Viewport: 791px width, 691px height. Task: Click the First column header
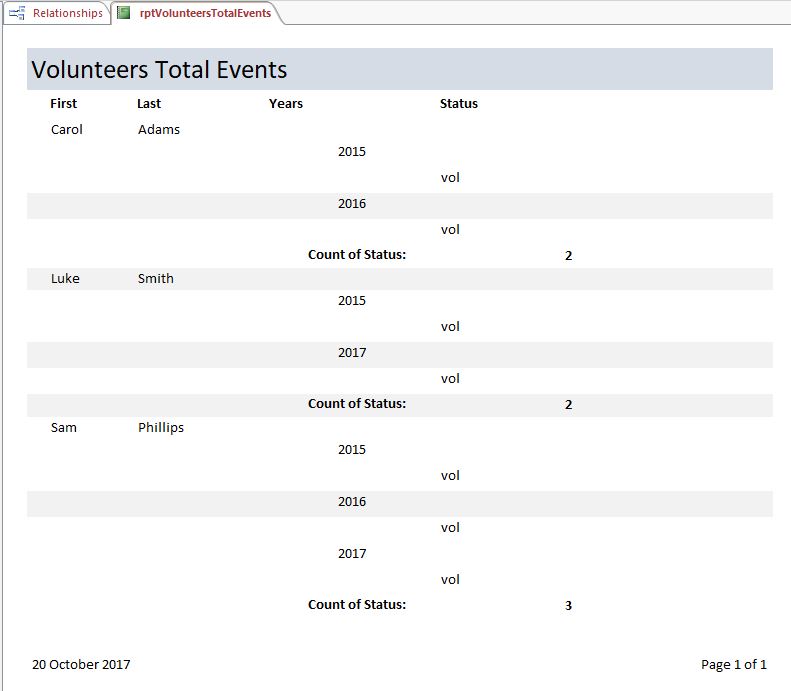click(63, 103)
